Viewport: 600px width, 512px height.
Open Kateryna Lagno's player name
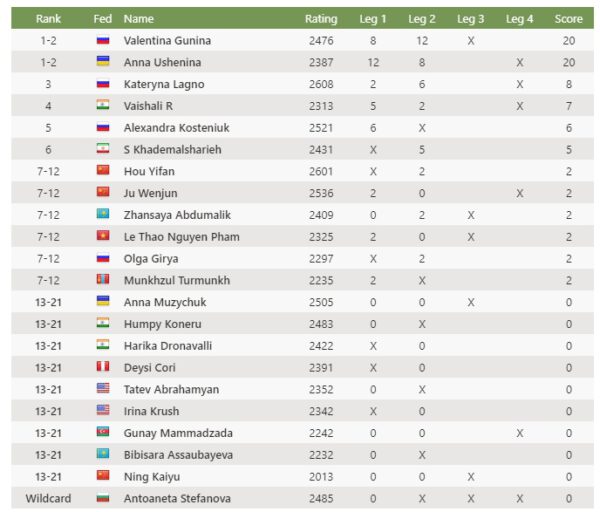click(163, 84)
